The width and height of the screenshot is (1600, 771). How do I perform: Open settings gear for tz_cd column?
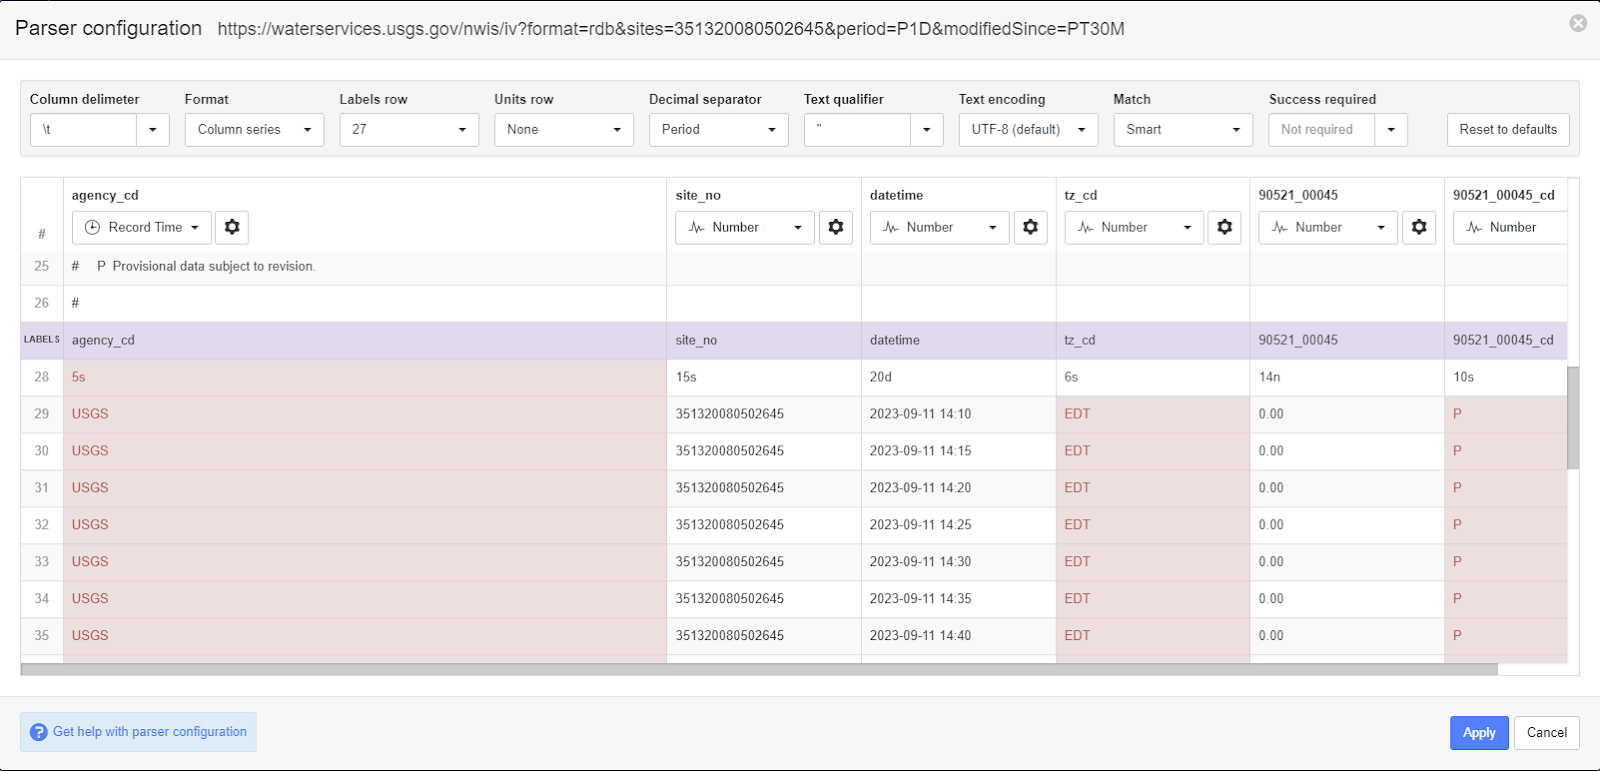pos(1225,227)
